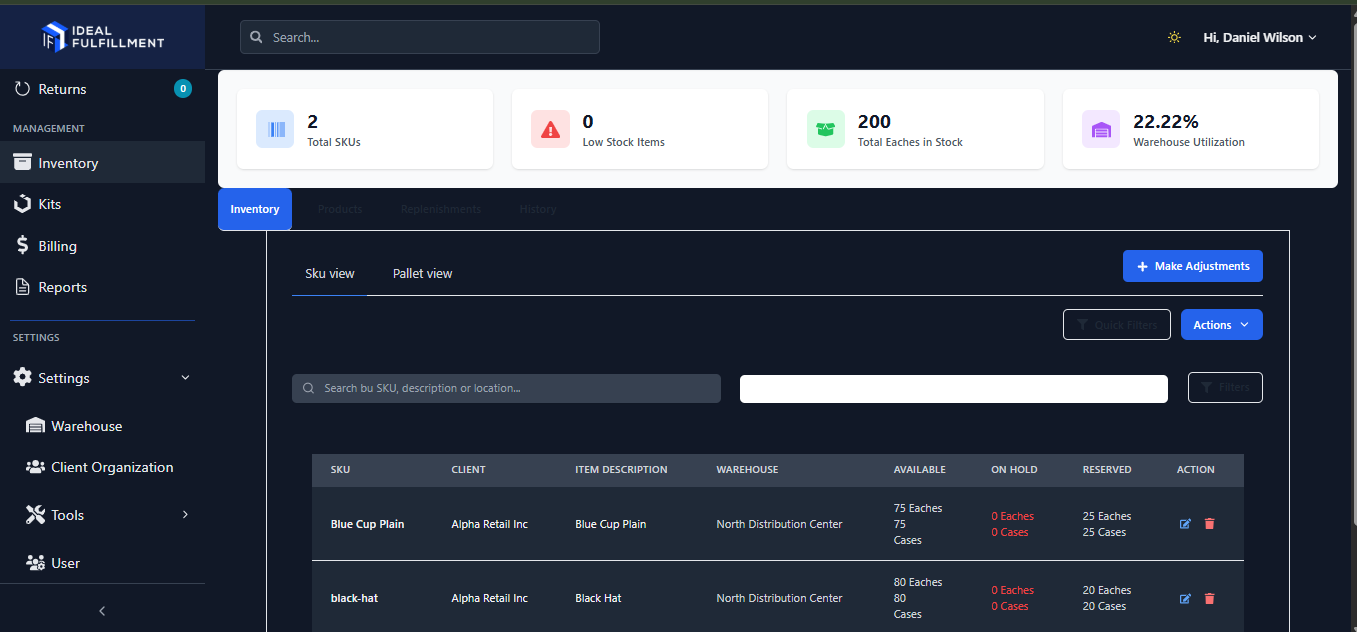The height and width of the screenshot is (632, 1357).
Task: Switch to Pallet view tab
Action: [422, 273]
